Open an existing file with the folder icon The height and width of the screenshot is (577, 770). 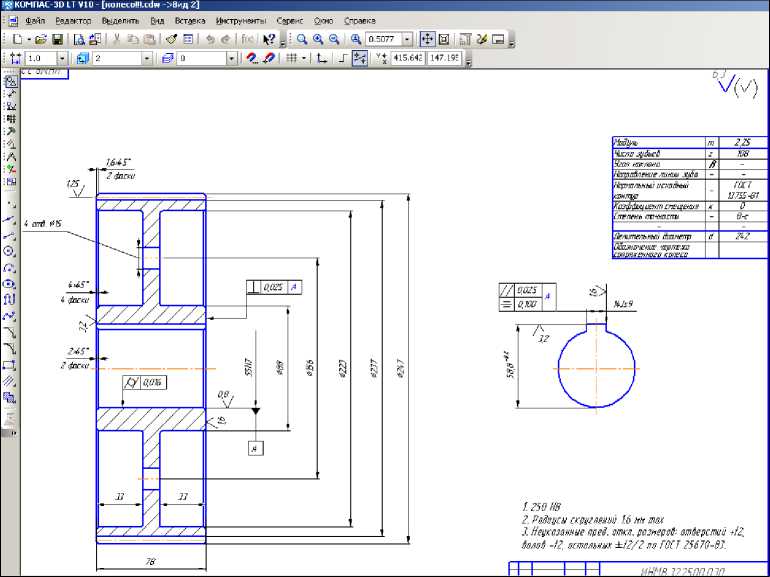pos(41,39)
